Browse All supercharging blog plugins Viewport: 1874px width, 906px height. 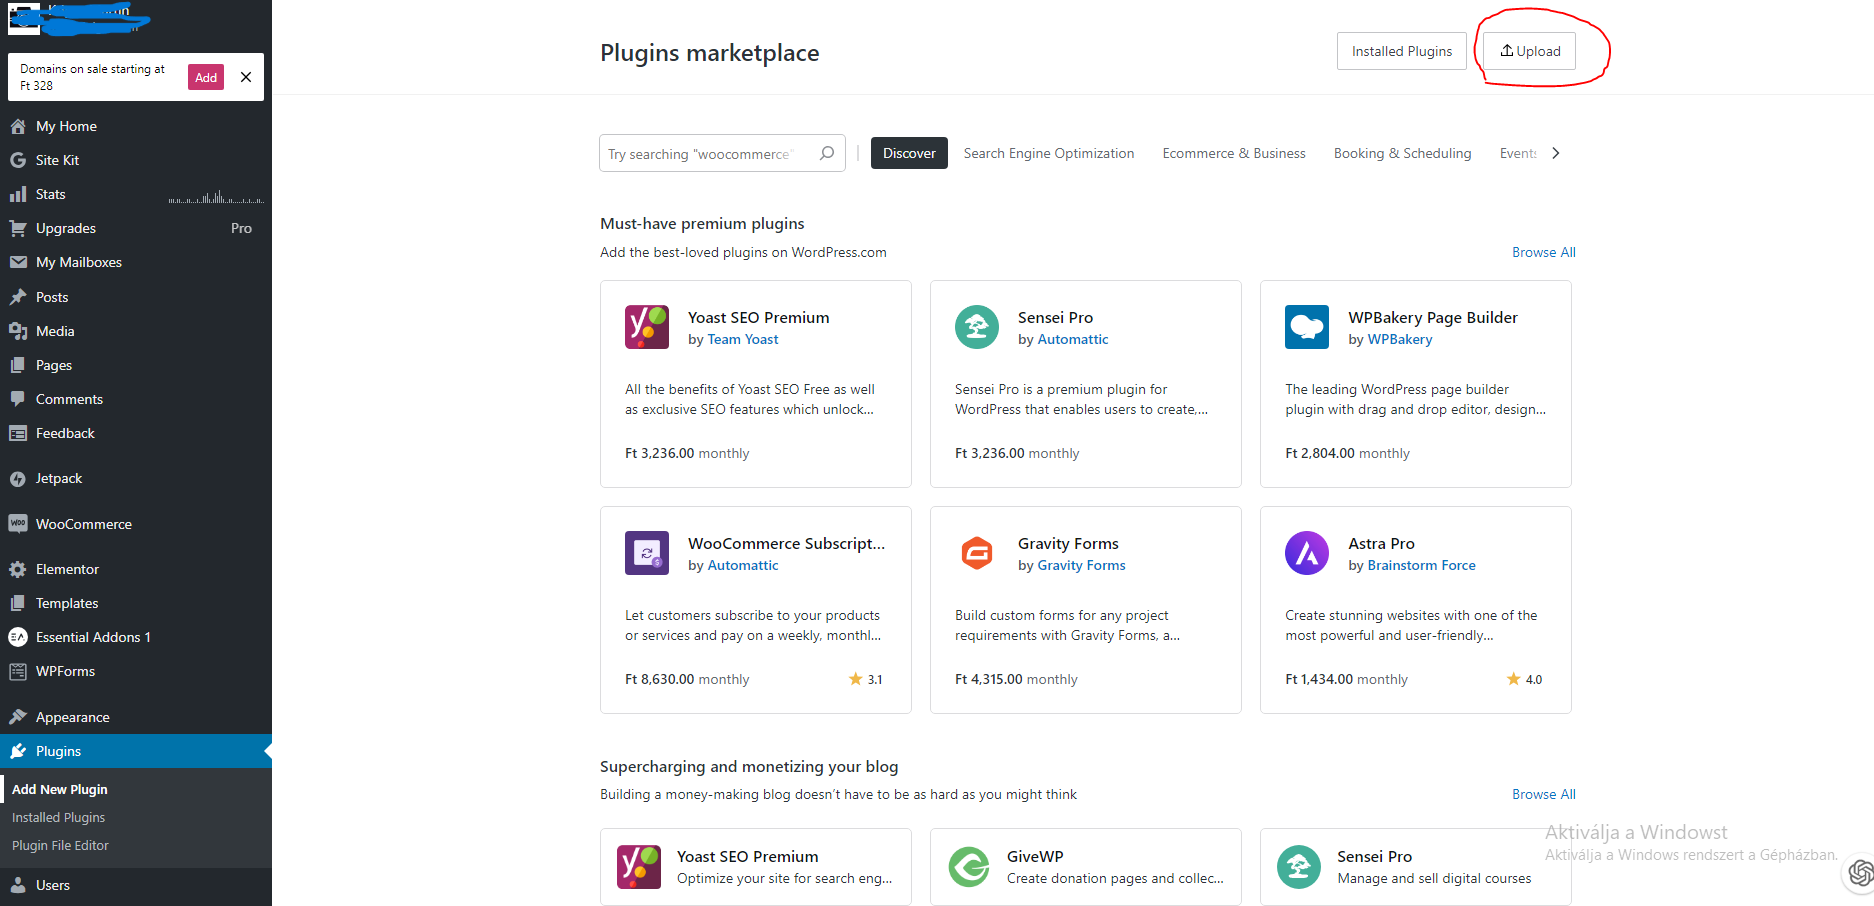1543,794
